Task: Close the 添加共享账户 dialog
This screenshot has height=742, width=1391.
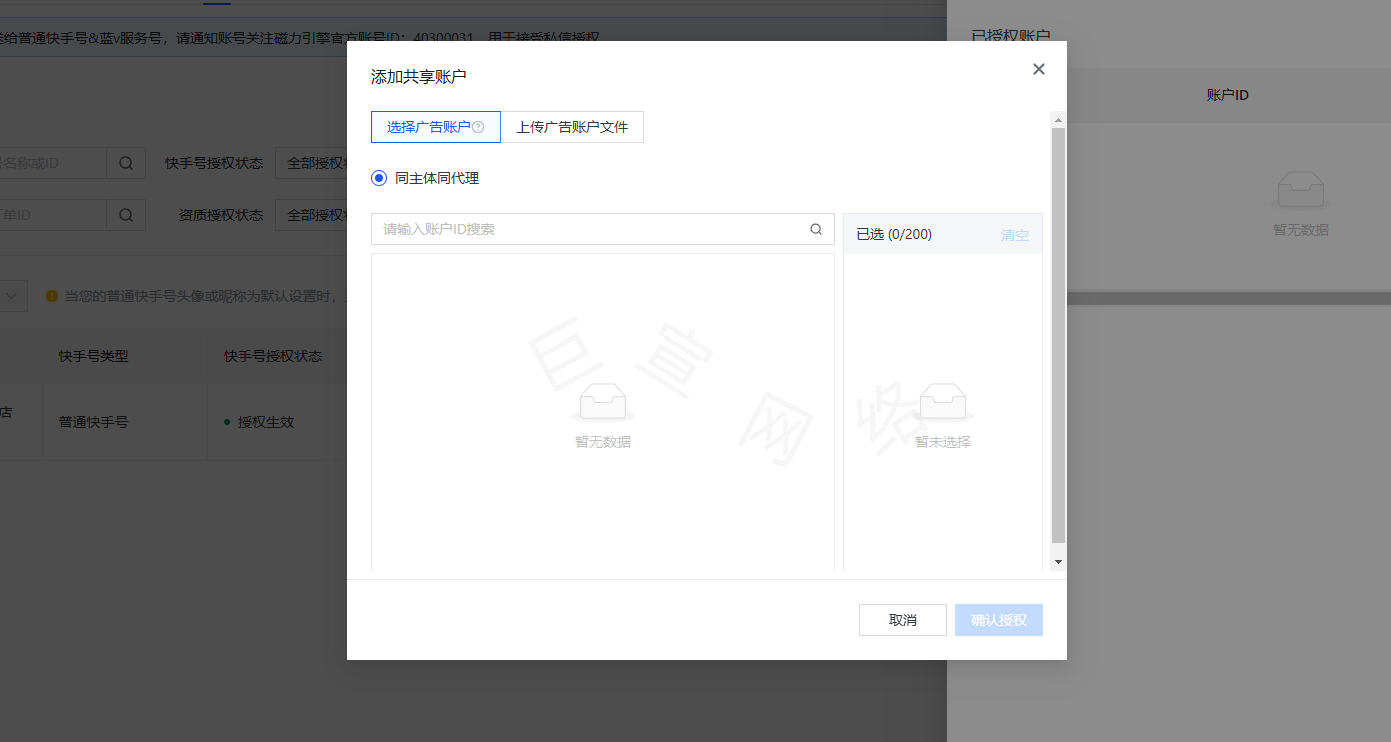Action: pyautogui.click(x=1038, y=69)
